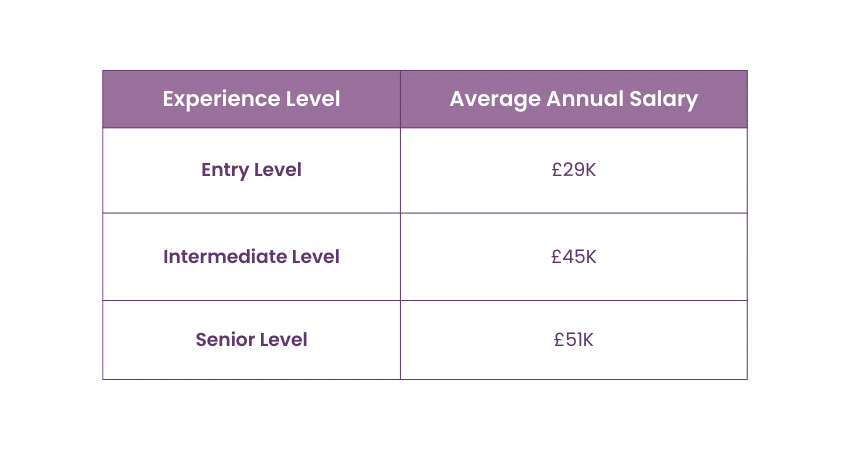This screenshot has height=450, width=850.
Task: Click the Experience Level column header
Action: click(251, 99)
